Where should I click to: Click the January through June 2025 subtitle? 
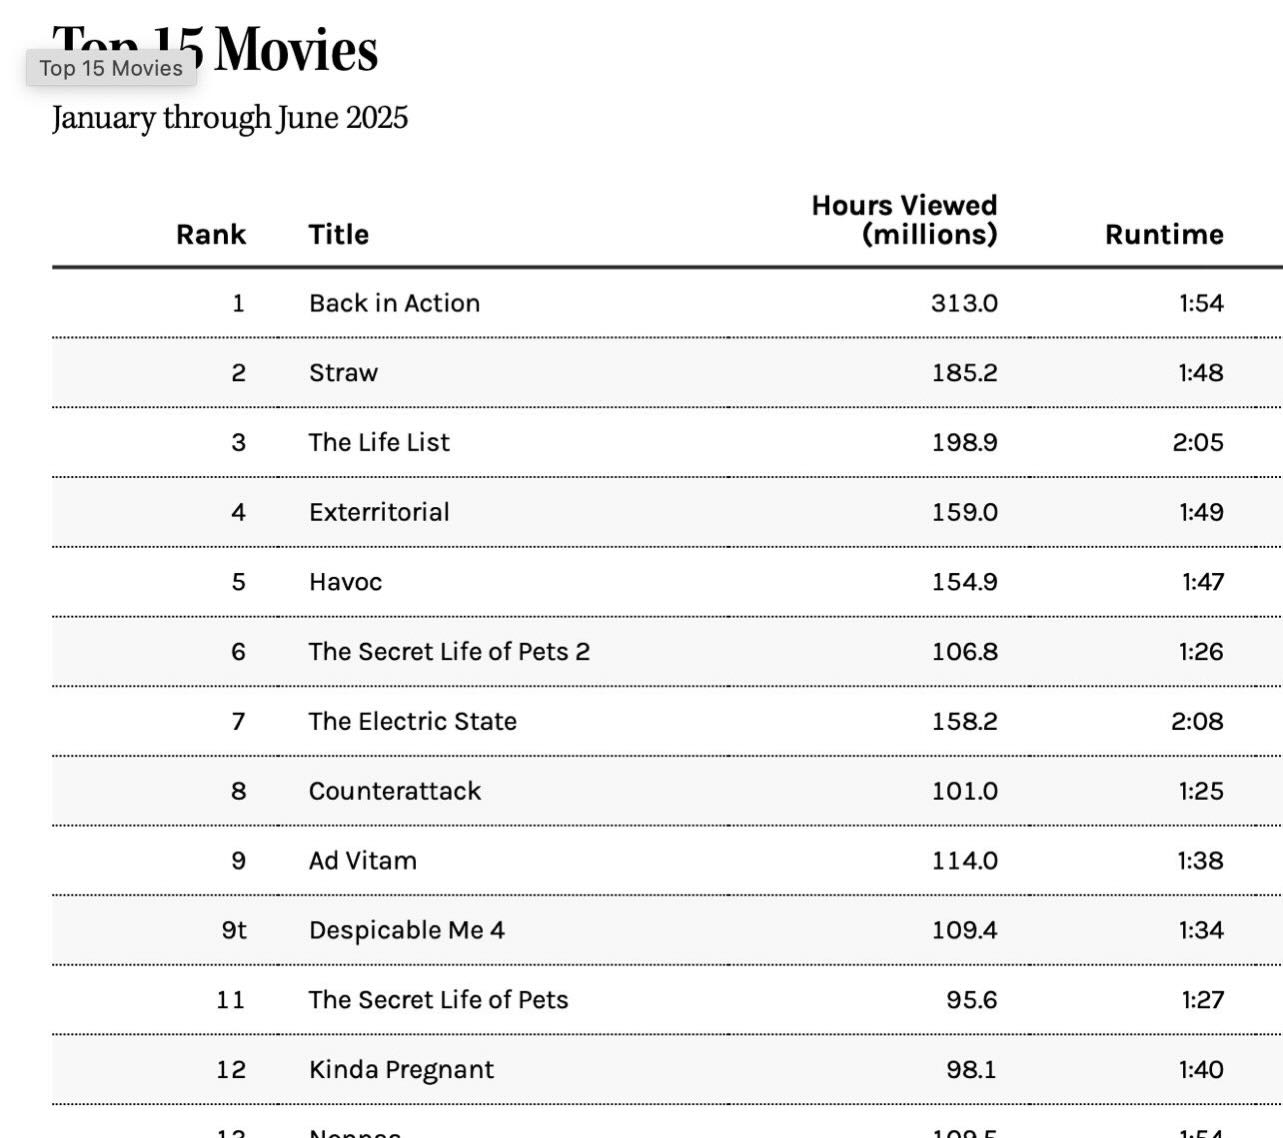230,118
